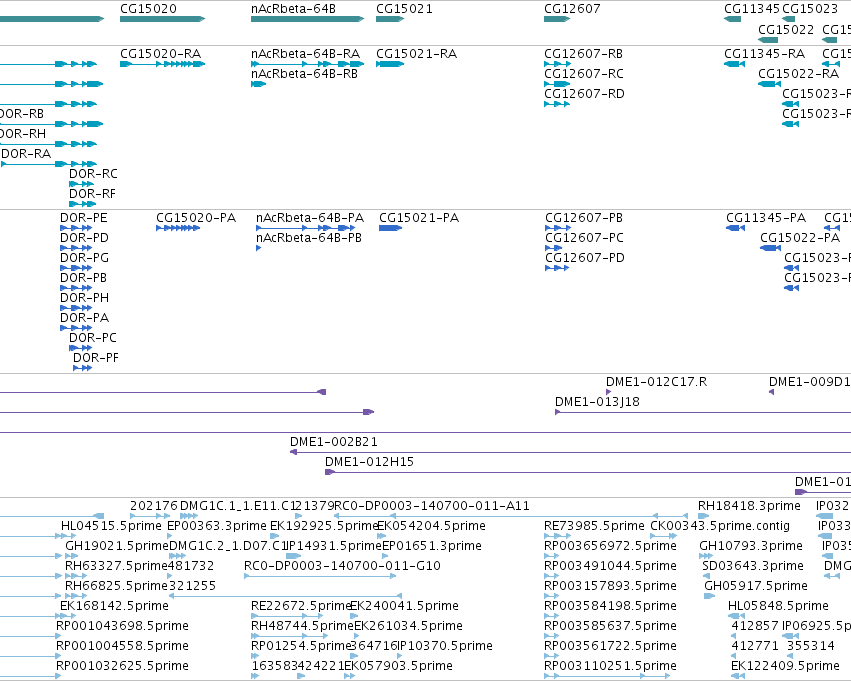The height and width of the screenshot is (681, 851).
Task: Select EST HL04515.5prime label
Action: [x=111, y=526]
